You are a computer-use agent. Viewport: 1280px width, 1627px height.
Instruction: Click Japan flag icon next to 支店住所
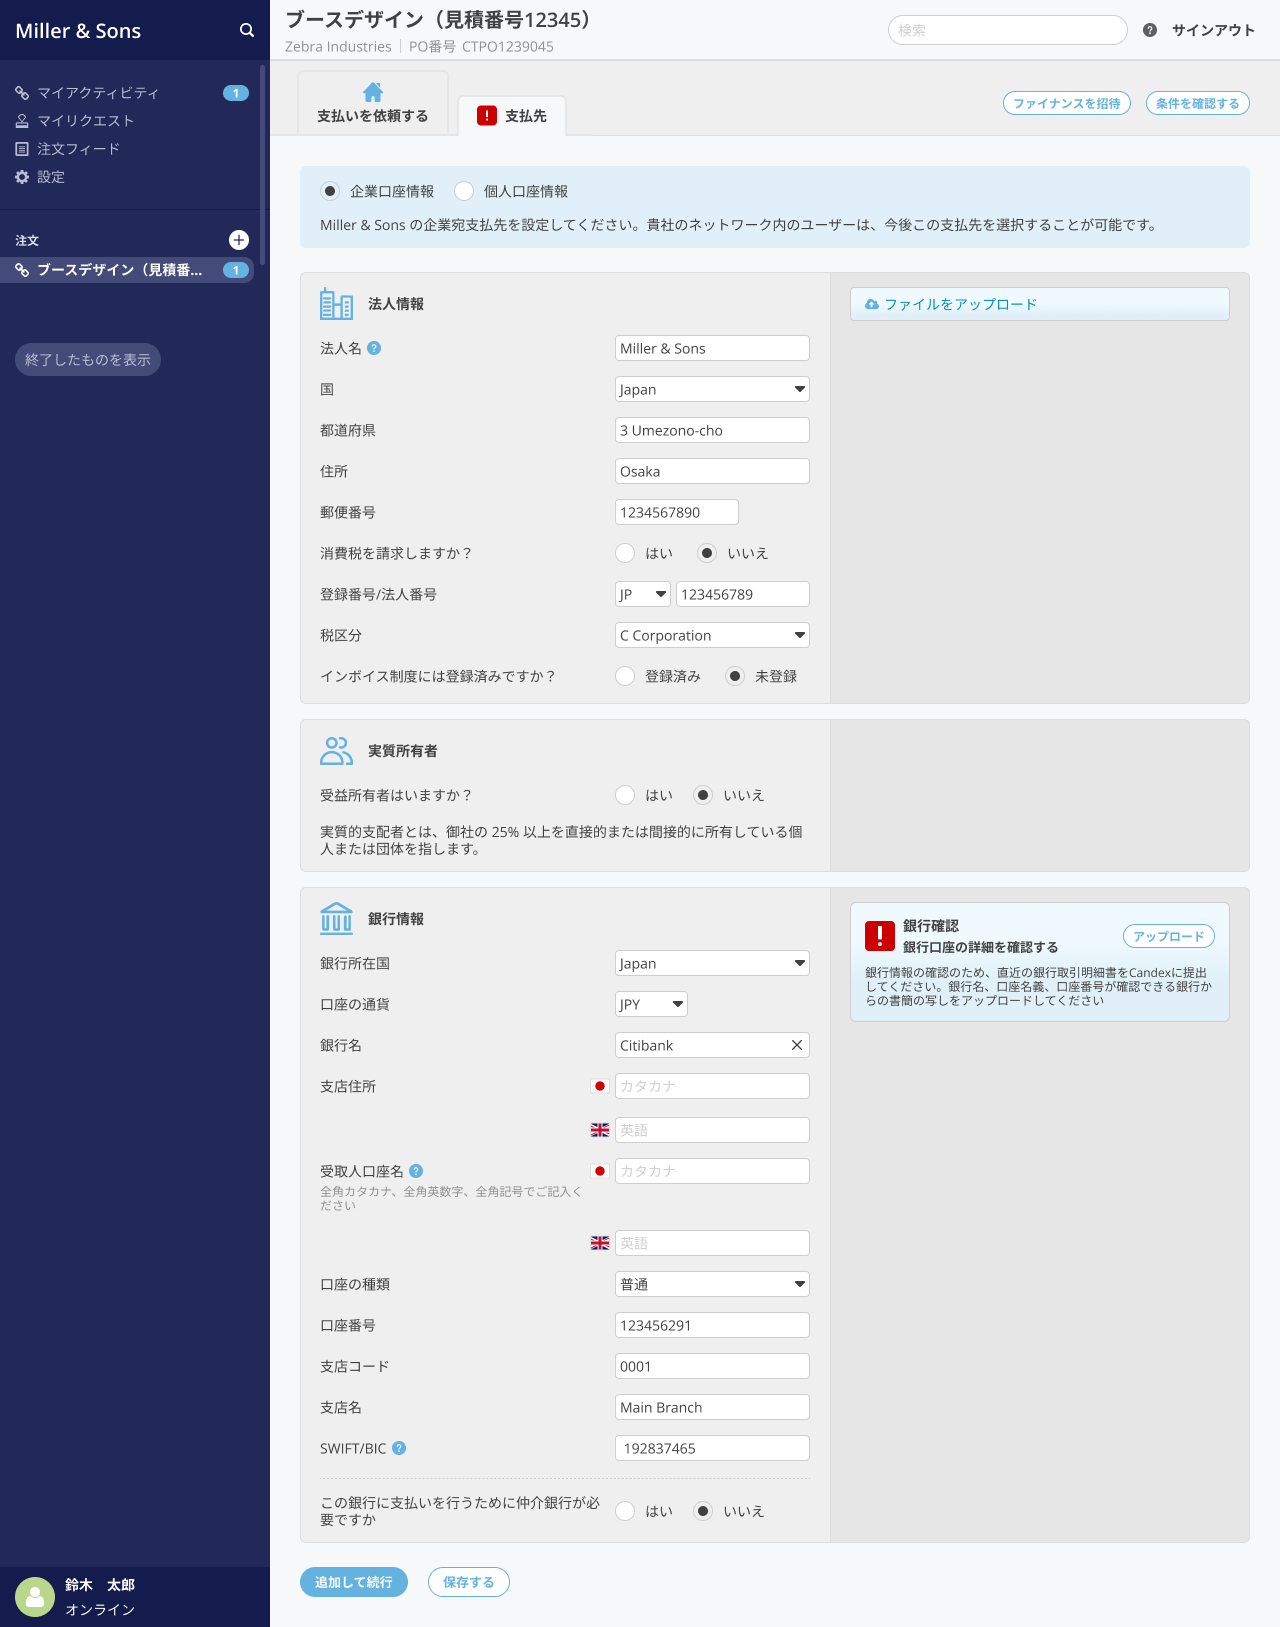[600, 1086]
